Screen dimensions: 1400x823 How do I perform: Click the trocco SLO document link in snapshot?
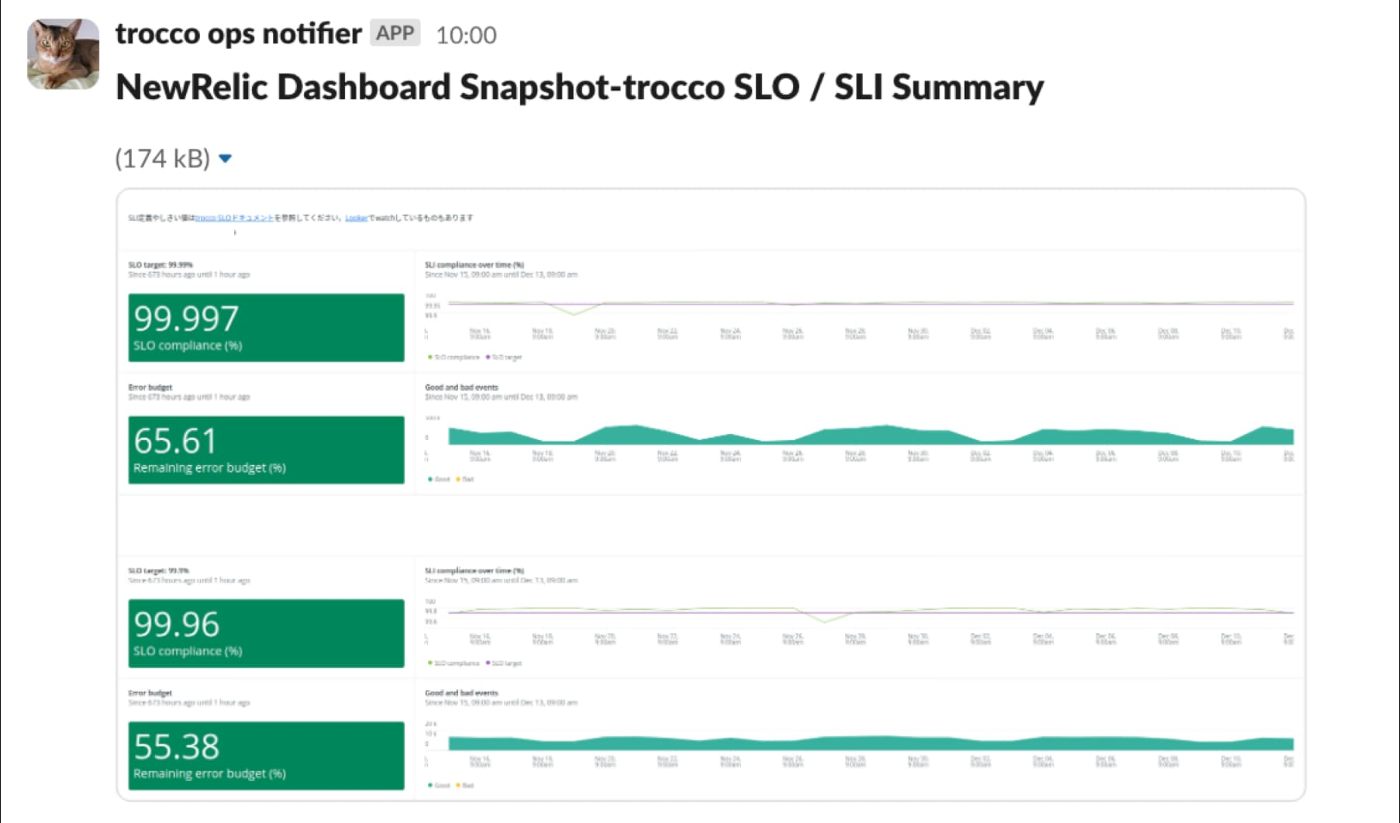(x=234, y=217)
